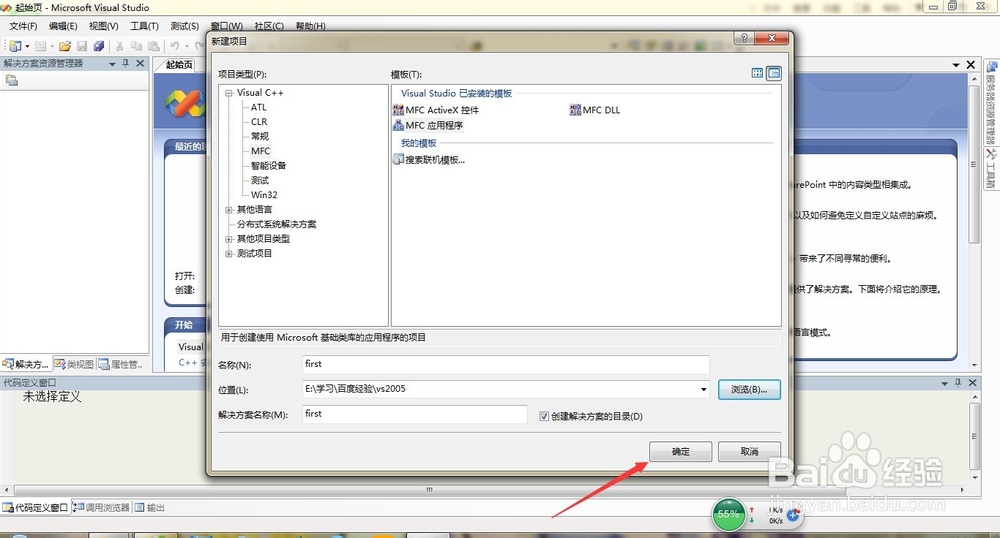Click into the 解决方案名称 field

(415, 414)
